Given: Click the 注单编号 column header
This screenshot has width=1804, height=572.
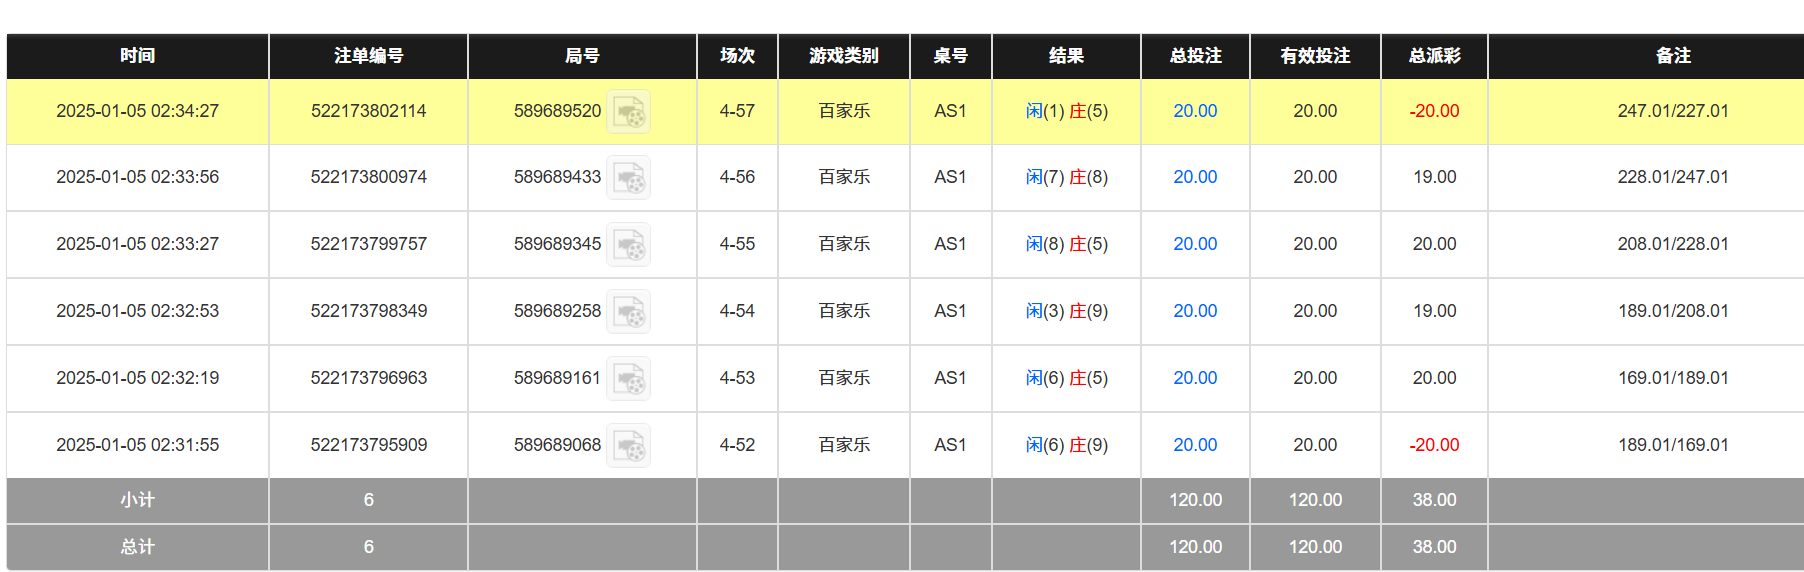Looking at the screenshot, I should [x=368, y=56].
